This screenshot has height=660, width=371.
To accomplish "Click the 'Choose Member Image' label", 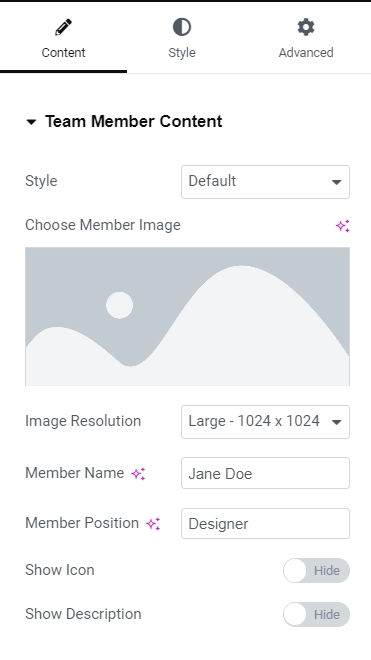I will tap(103, 225).
